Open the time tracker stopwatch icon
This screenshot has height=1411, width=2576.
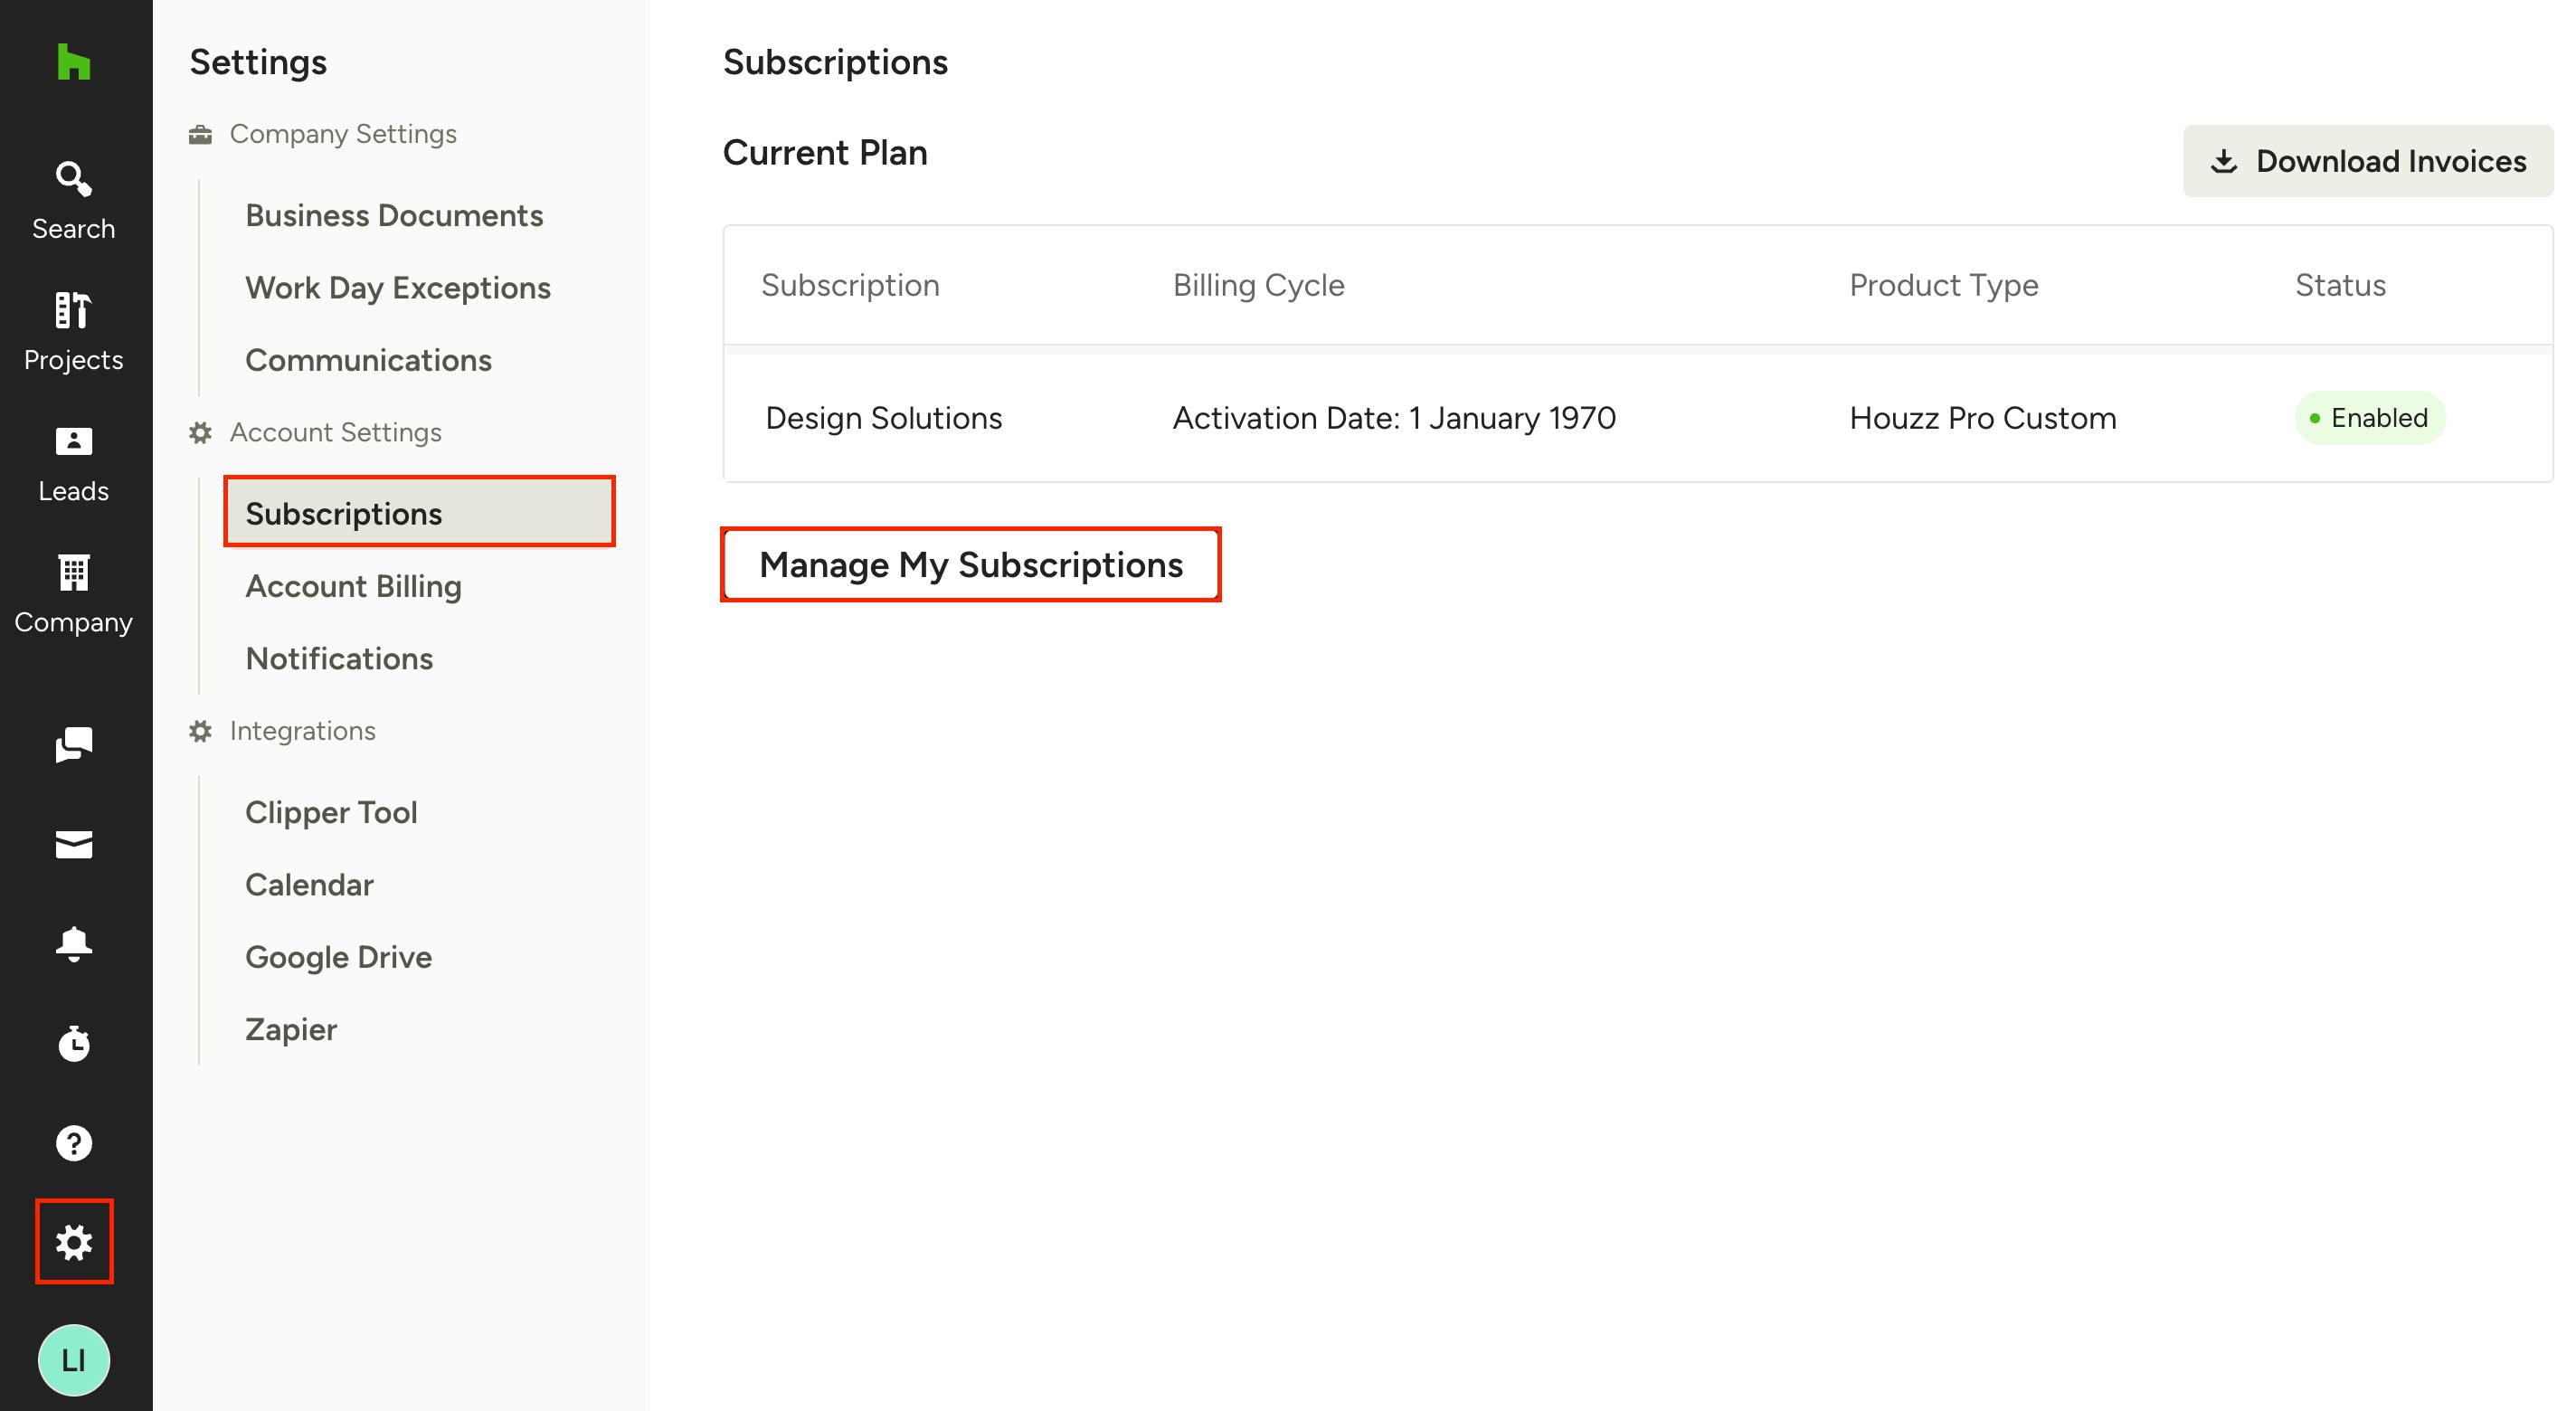pos(74,1043)
